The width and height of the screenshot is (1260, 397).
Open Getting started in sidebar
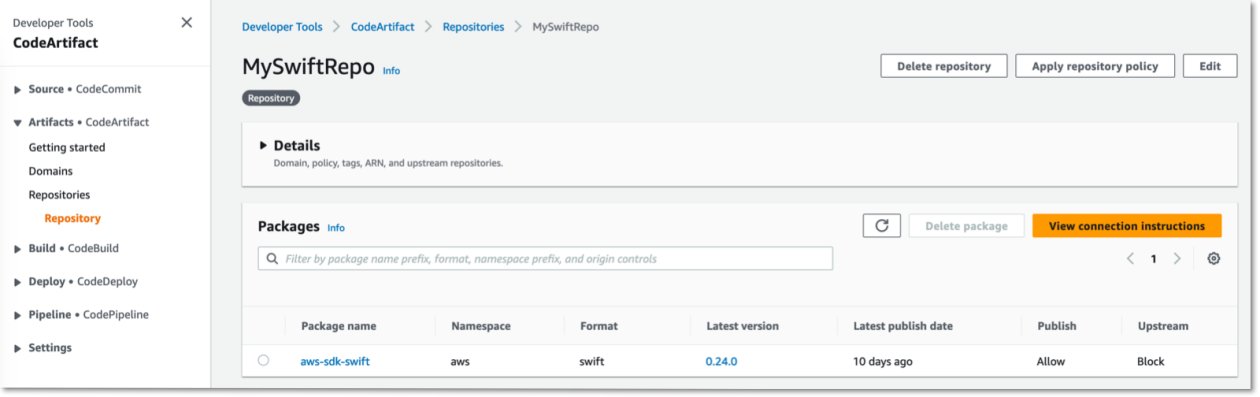[66, 147]
